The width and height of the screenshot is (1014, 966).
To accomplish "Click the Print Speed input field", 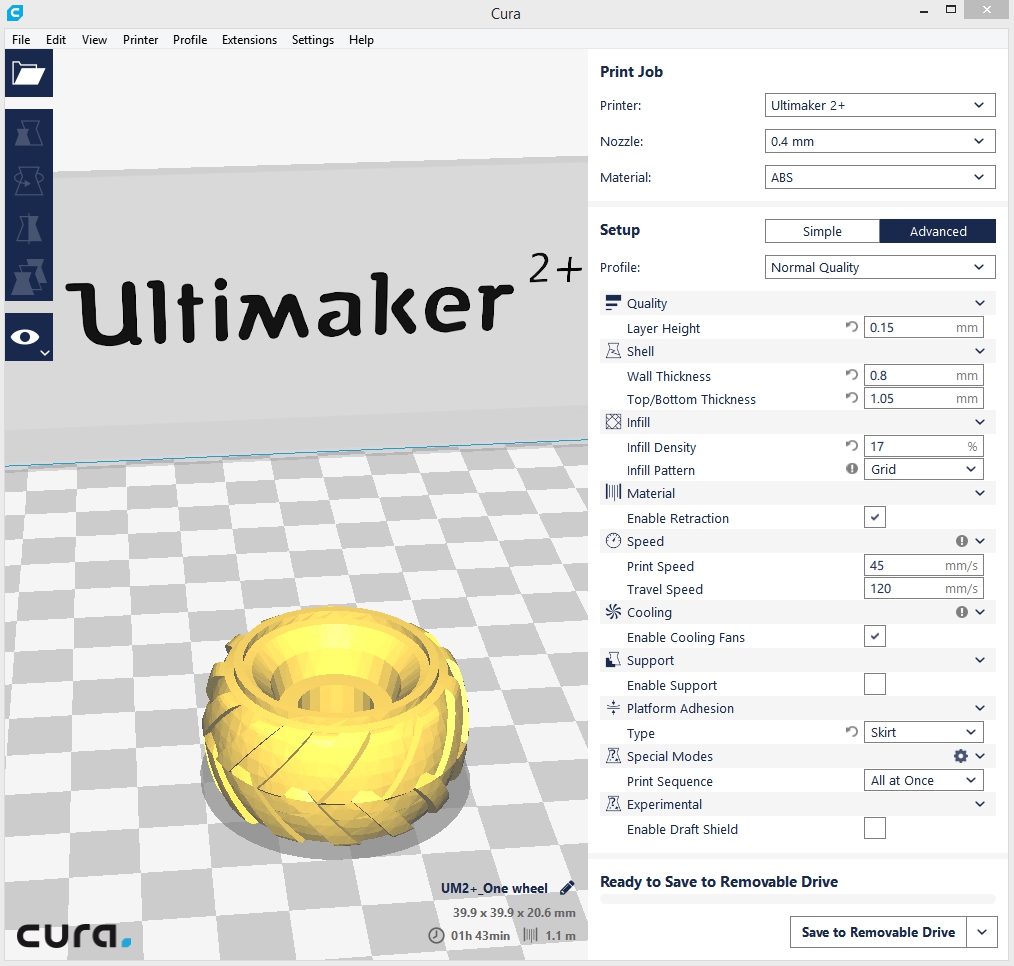I will 923,565.
